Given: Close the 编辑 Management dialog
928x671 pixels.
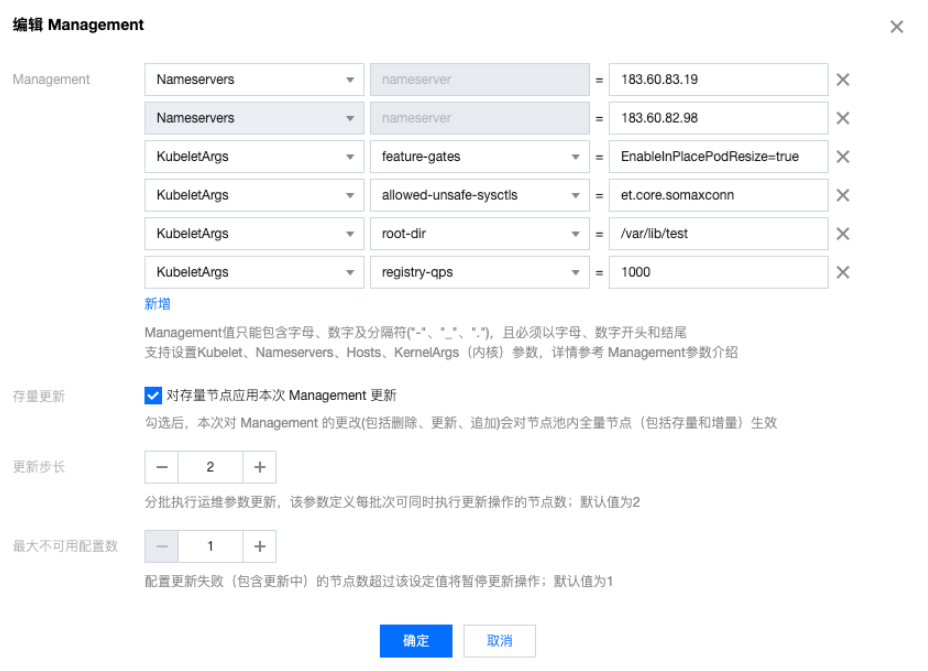Looking at the screenshot, I should point(897,27).
